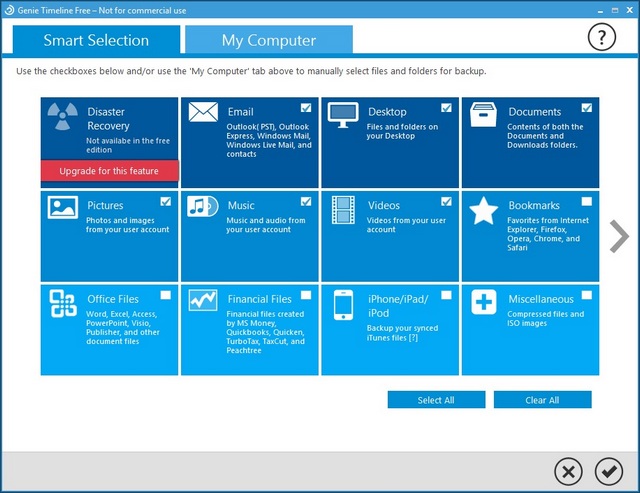Click the Pictures photo icon
The width and height of the screenshot is (640, 493).
tap(62, 207)
